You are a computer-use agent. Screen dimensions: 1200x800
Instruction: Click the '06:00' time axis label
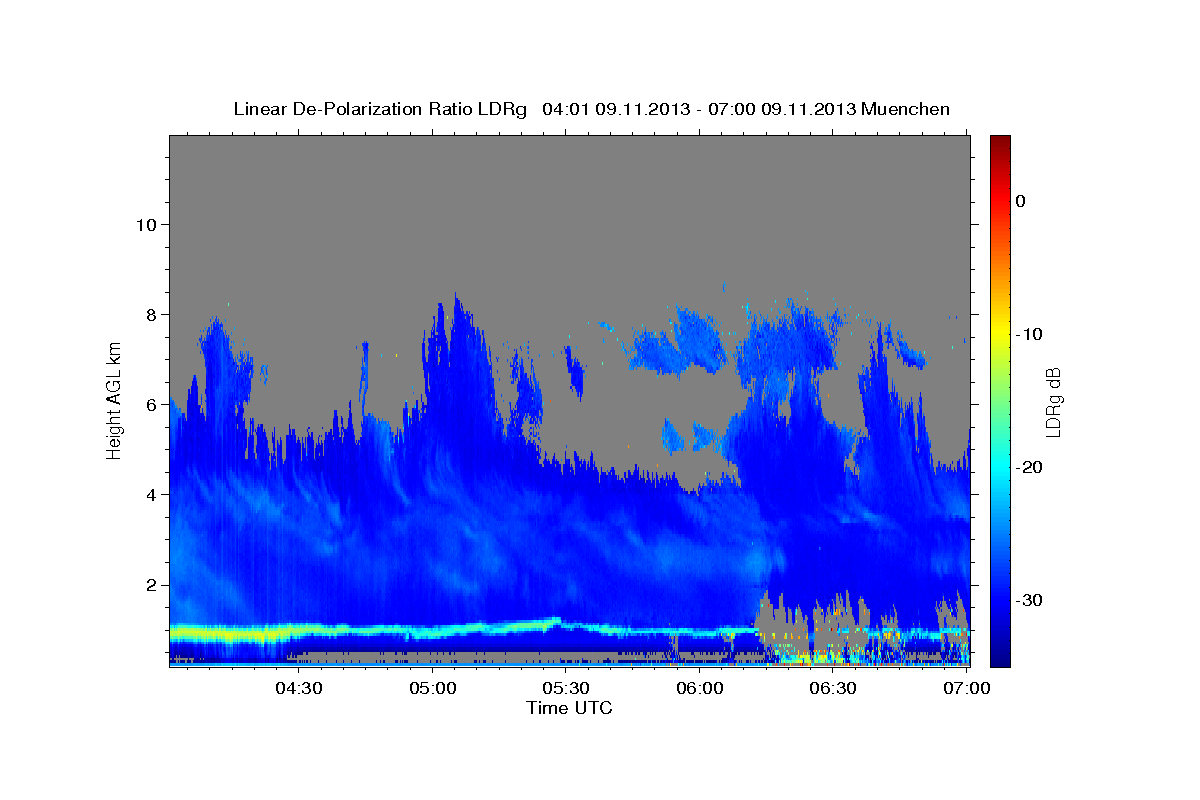point(700,688)
